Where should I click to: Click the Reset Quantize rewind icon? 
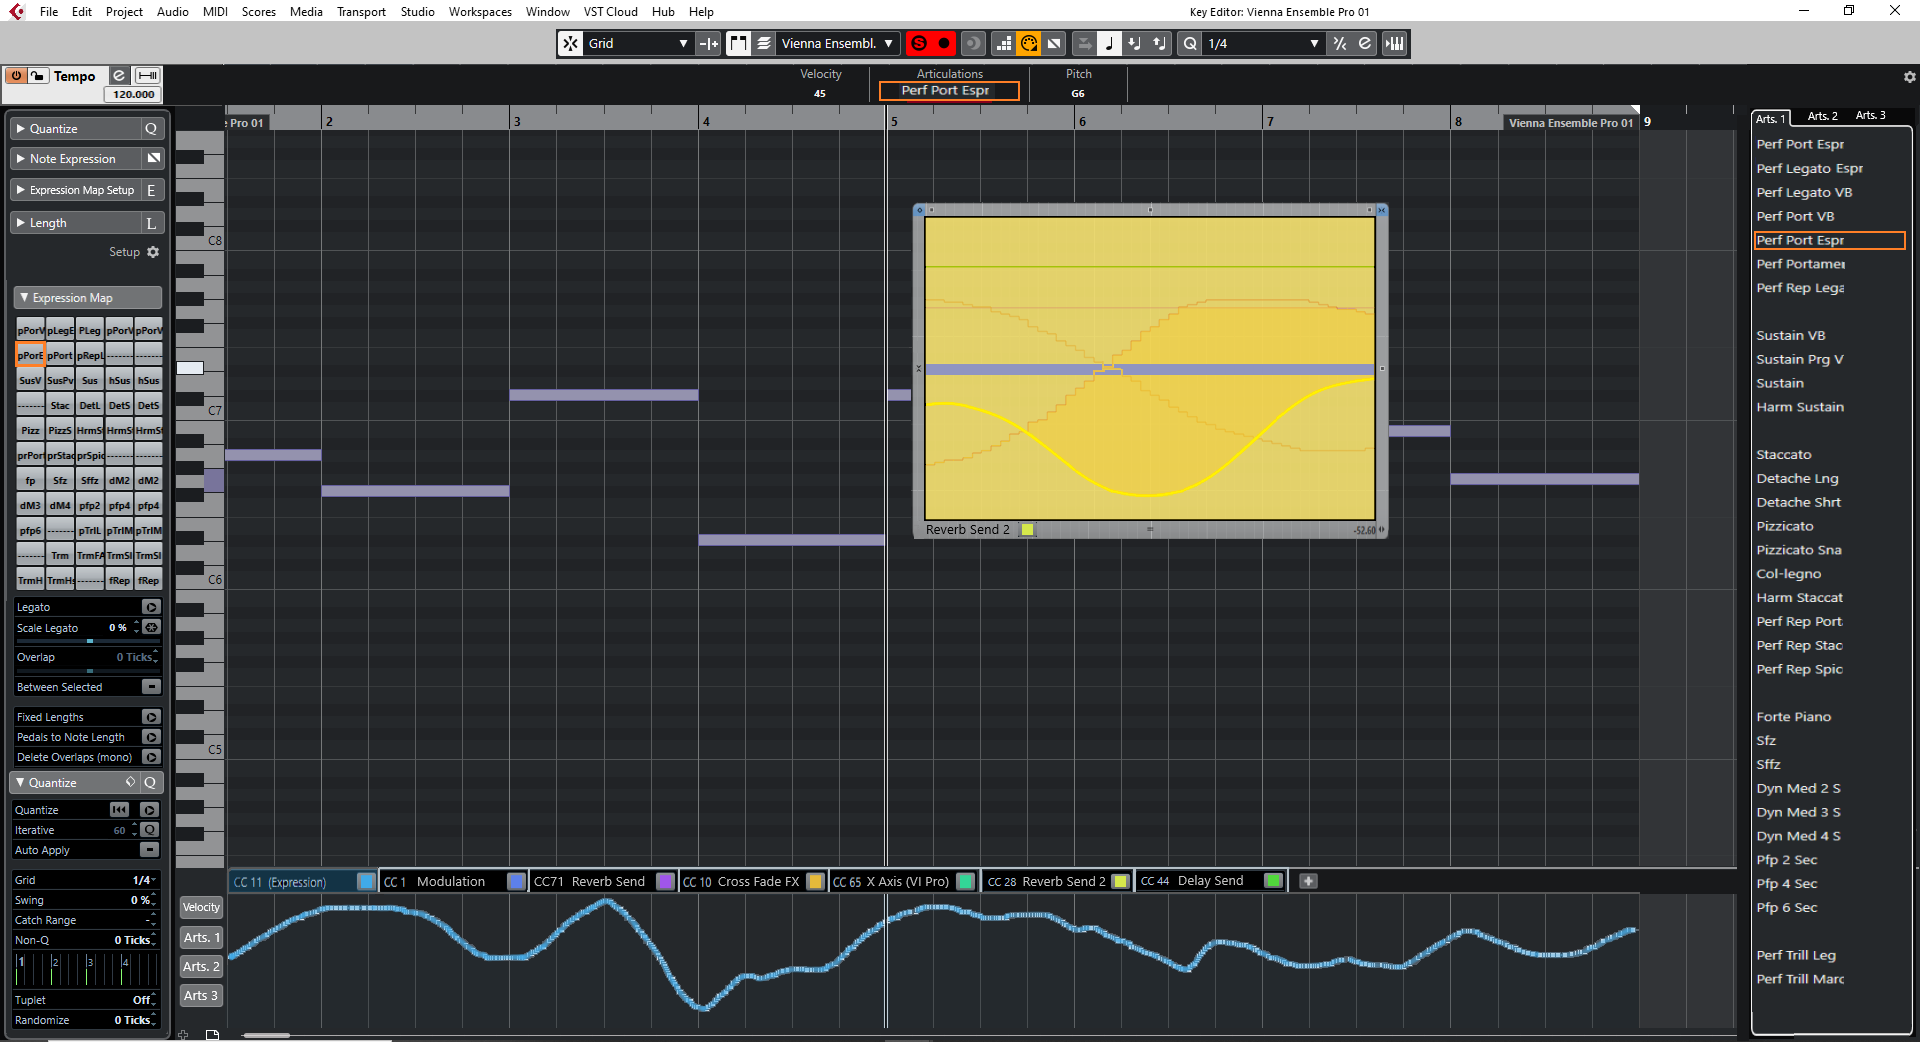120,810
